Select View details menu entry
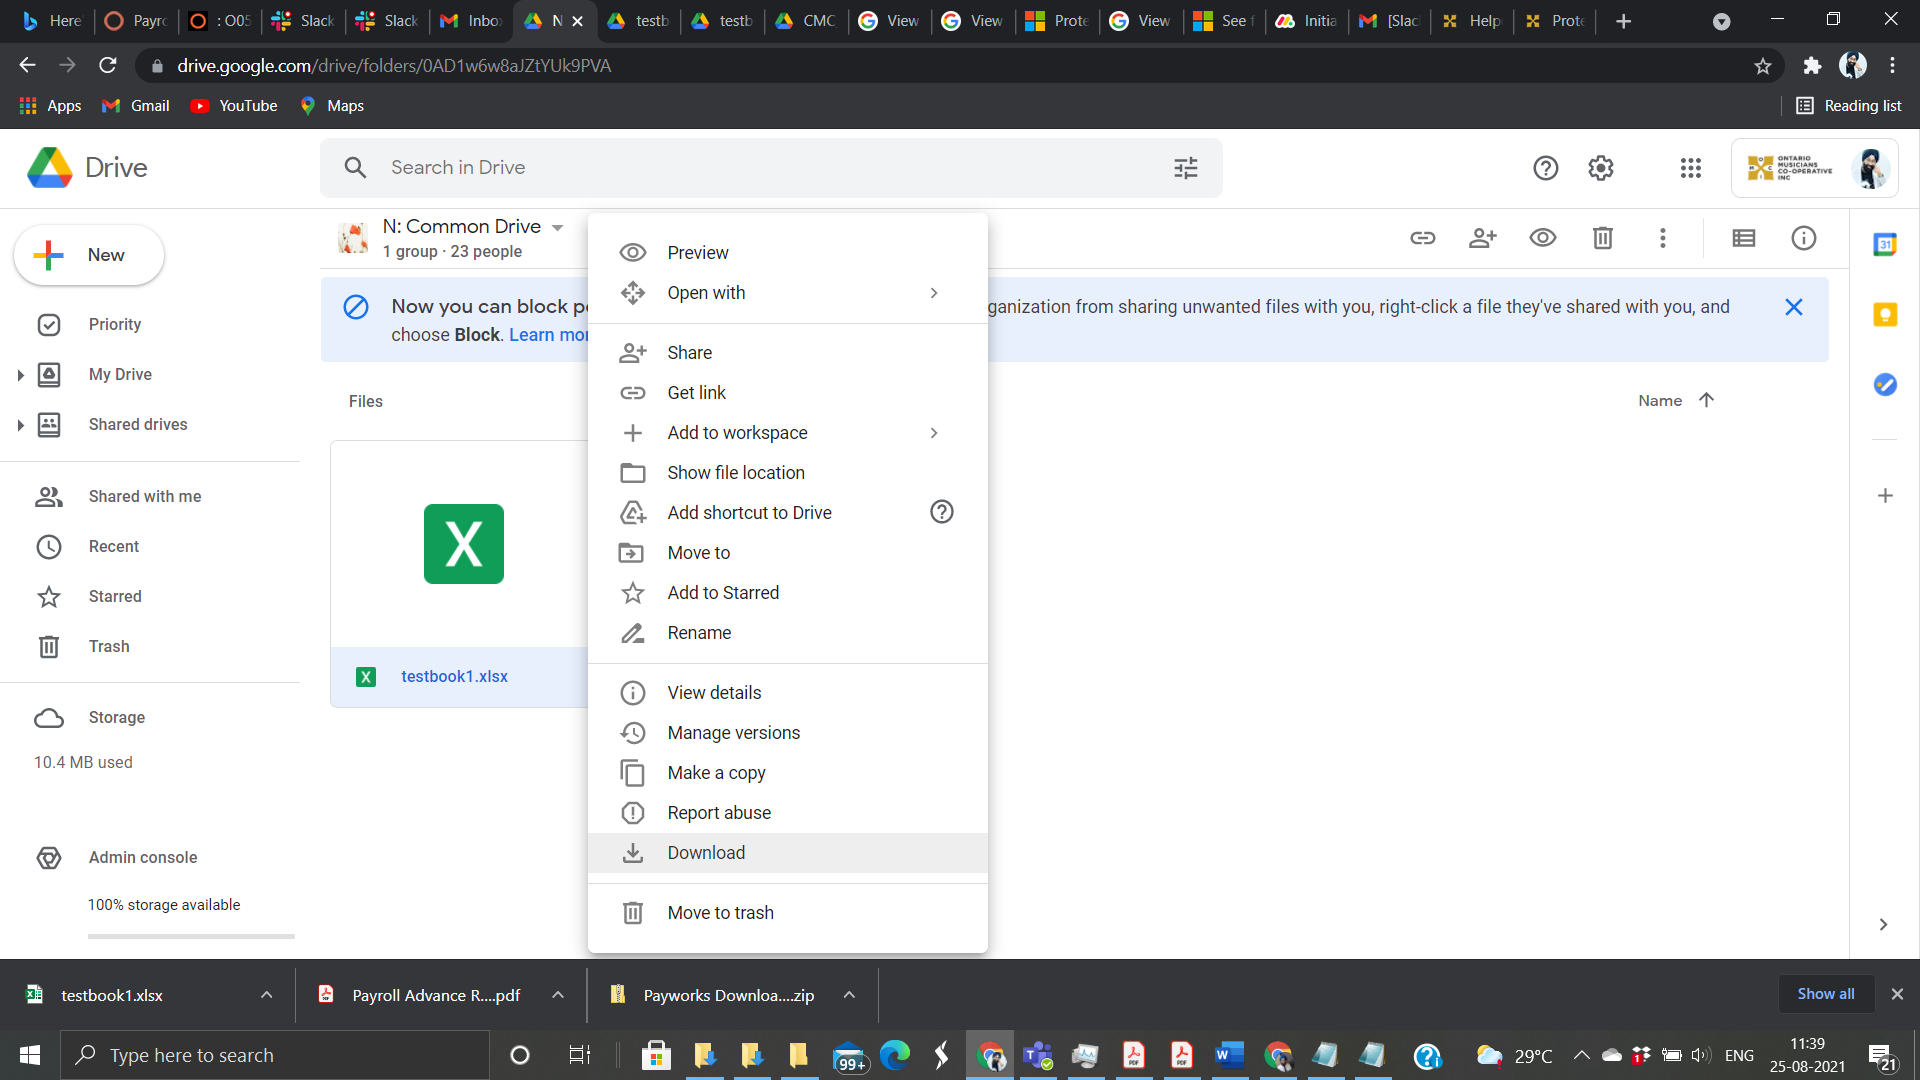This screenshot has height=1080, width=1920. [788, 693]
